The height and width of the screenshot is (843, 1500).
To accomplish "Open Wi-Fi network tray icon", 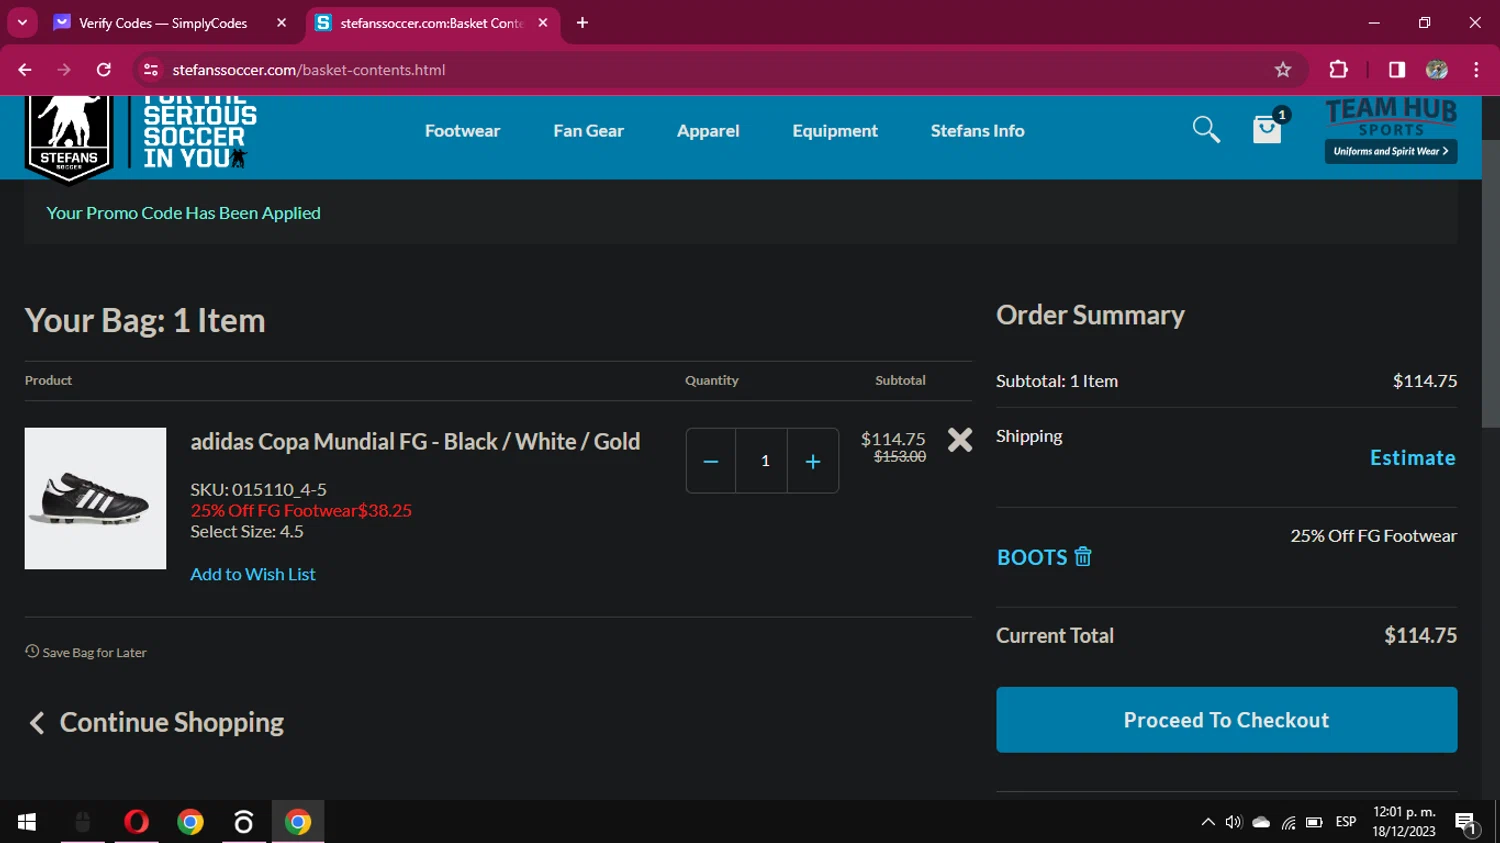I will tap(1288, 822).
